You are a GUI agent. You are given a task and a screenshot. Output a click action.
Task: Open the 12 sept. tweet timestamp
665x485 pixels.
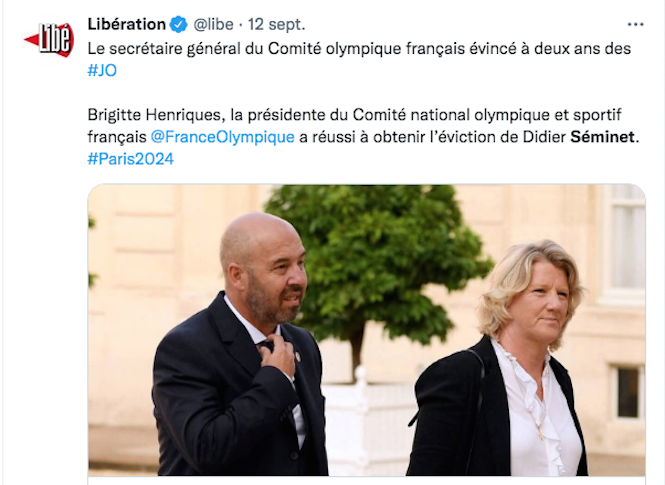[277, 25]
